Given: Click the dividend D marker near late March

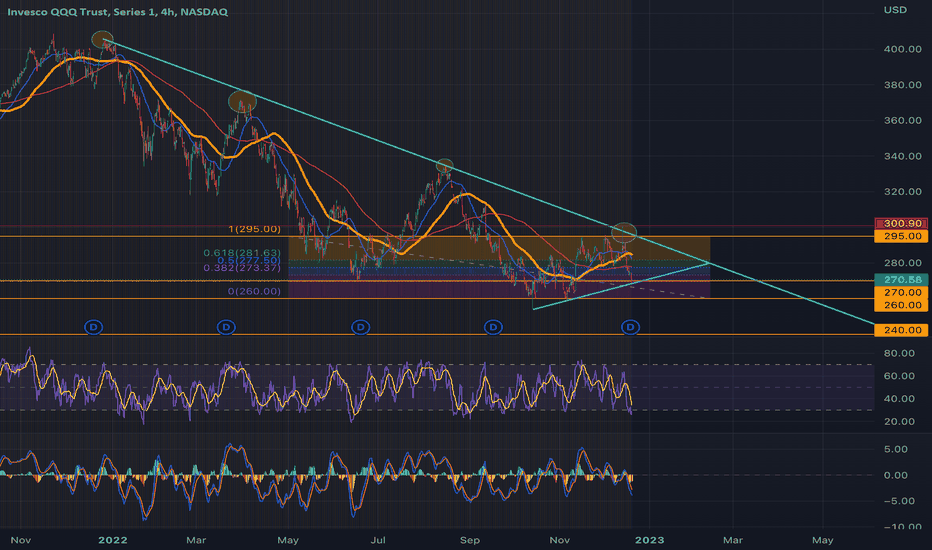Looking at the screenshot, I should [226, 327].
